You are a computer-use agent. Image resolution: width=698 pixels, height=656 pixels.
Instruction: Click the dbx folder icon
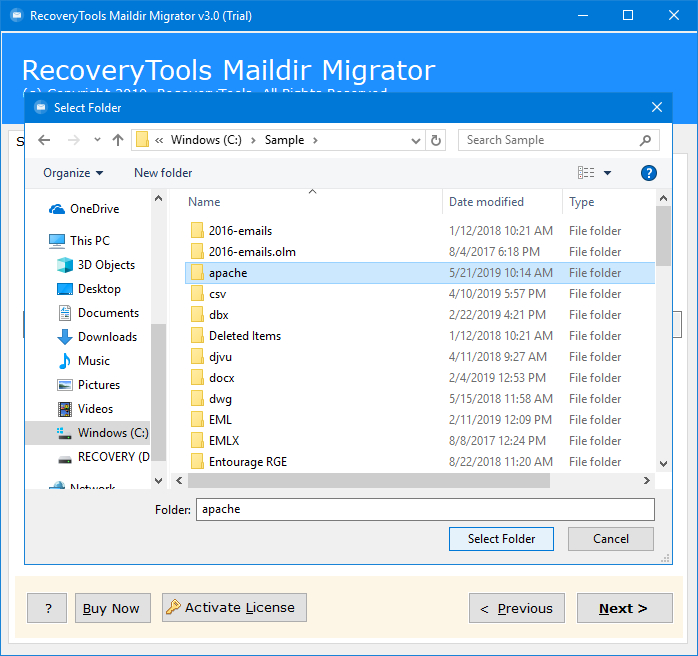(197, 315)
